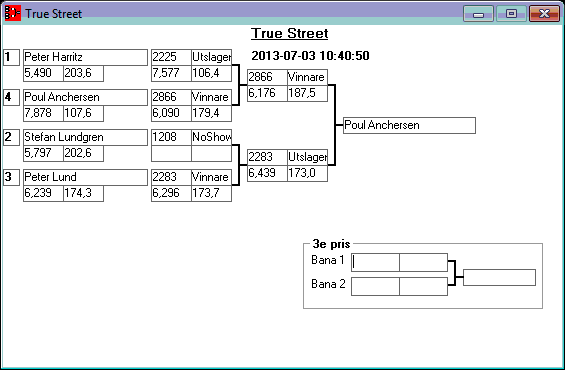Click the Stefan Lundgren name field
Image resolution: width=565 pixels, height=370 pixels.
tap(85, 137)
